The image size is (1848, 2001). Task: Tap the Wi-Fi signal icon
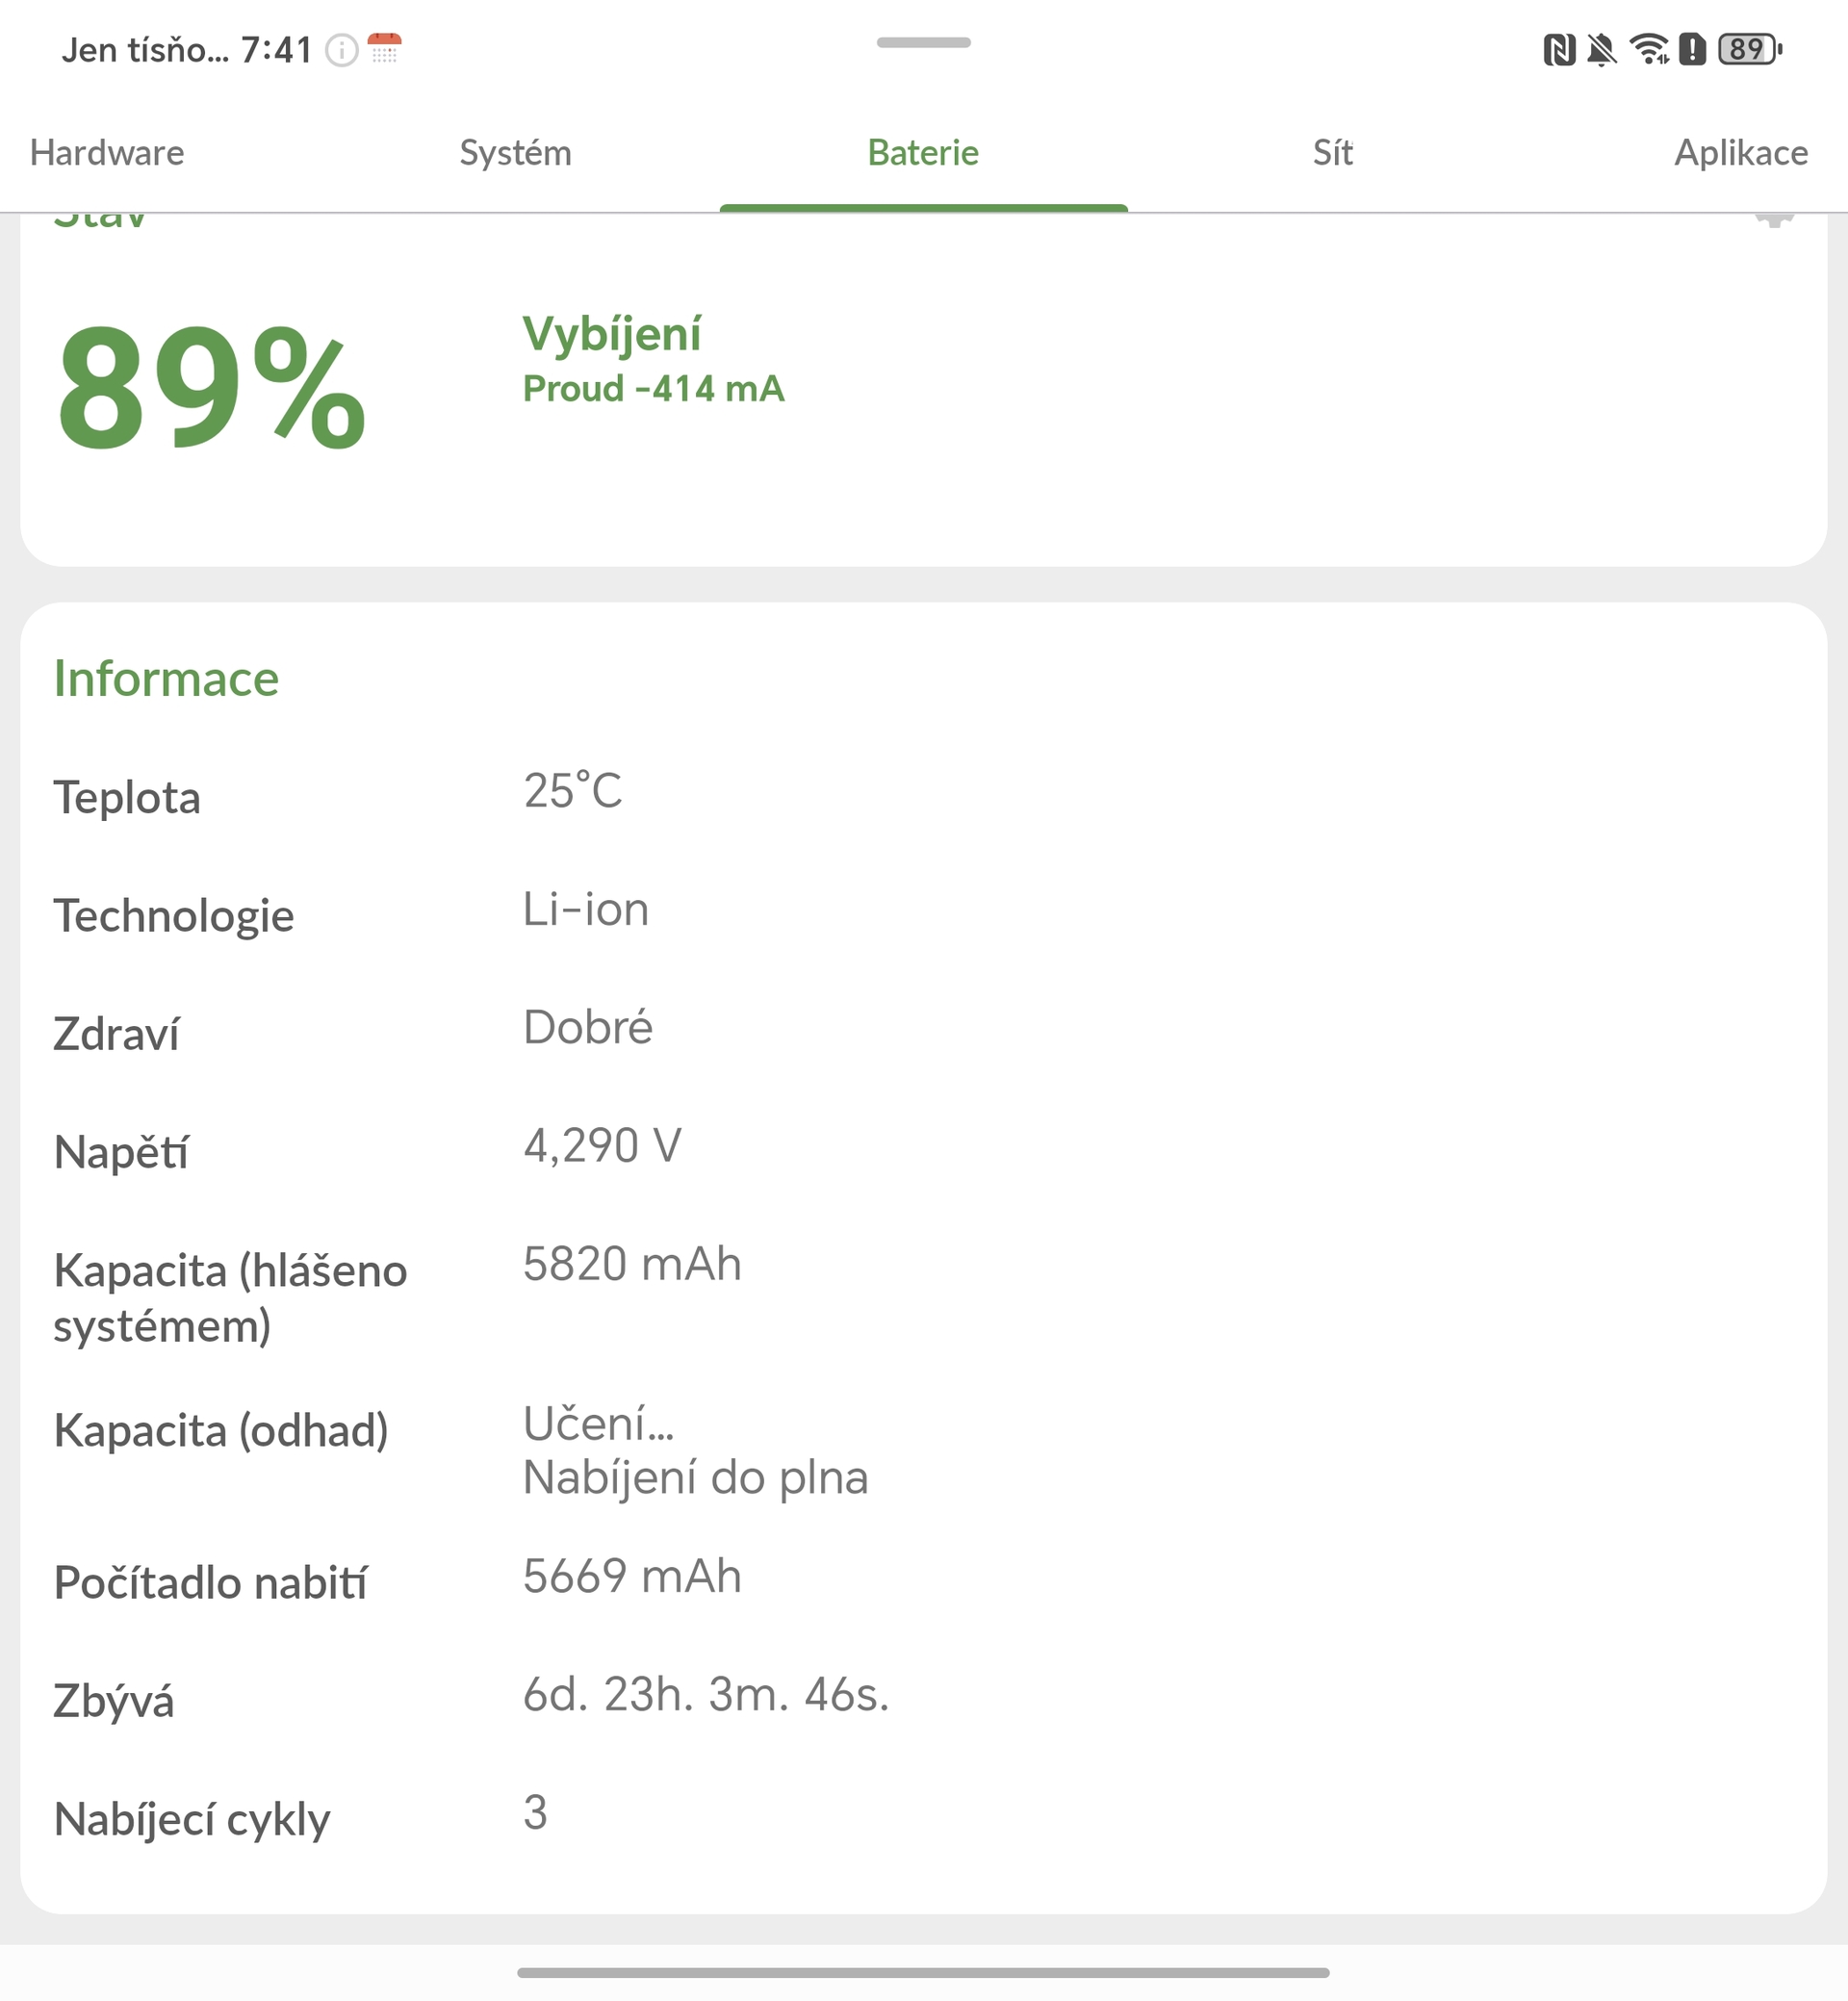pos(1648,49)
